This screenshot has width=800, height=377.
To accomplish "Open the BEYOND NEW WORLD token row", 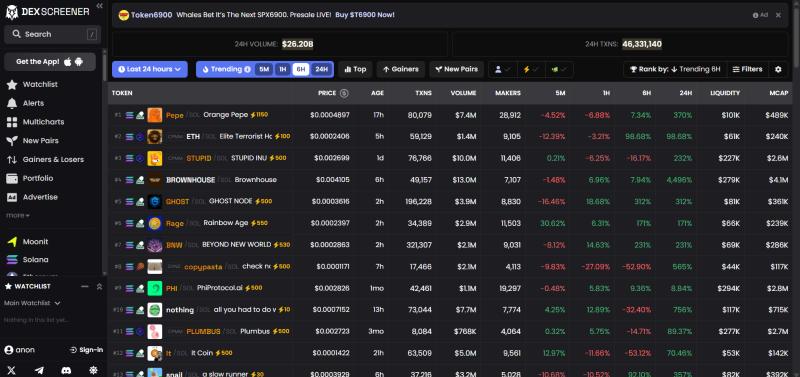I will click(x=451, y=245).
